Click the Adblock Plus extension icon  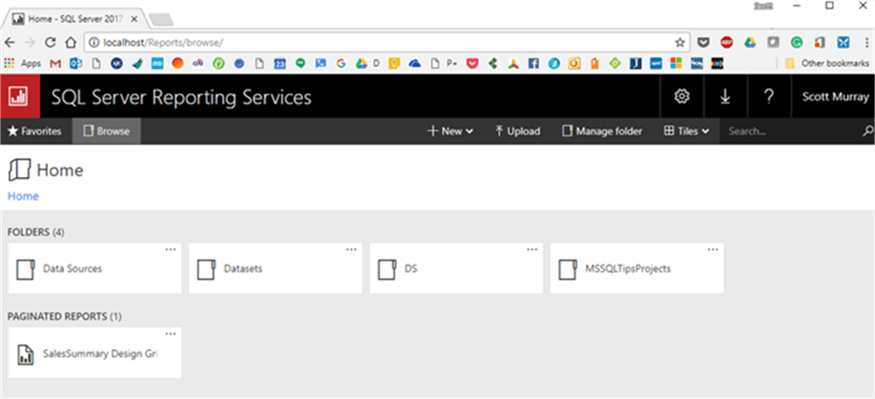click(726, 42)
